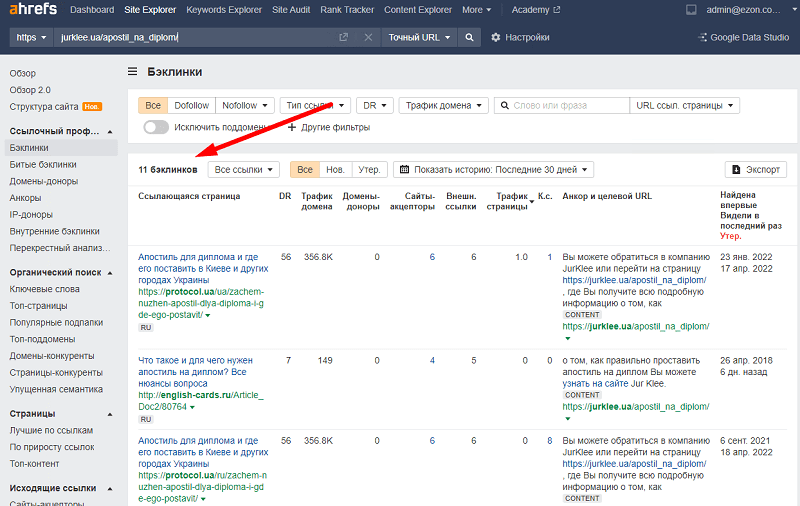The height and width of the screenshot is (506, 800).
Task: Click the plus icon for Другие фильтры
Action: [x=292, y=127]
